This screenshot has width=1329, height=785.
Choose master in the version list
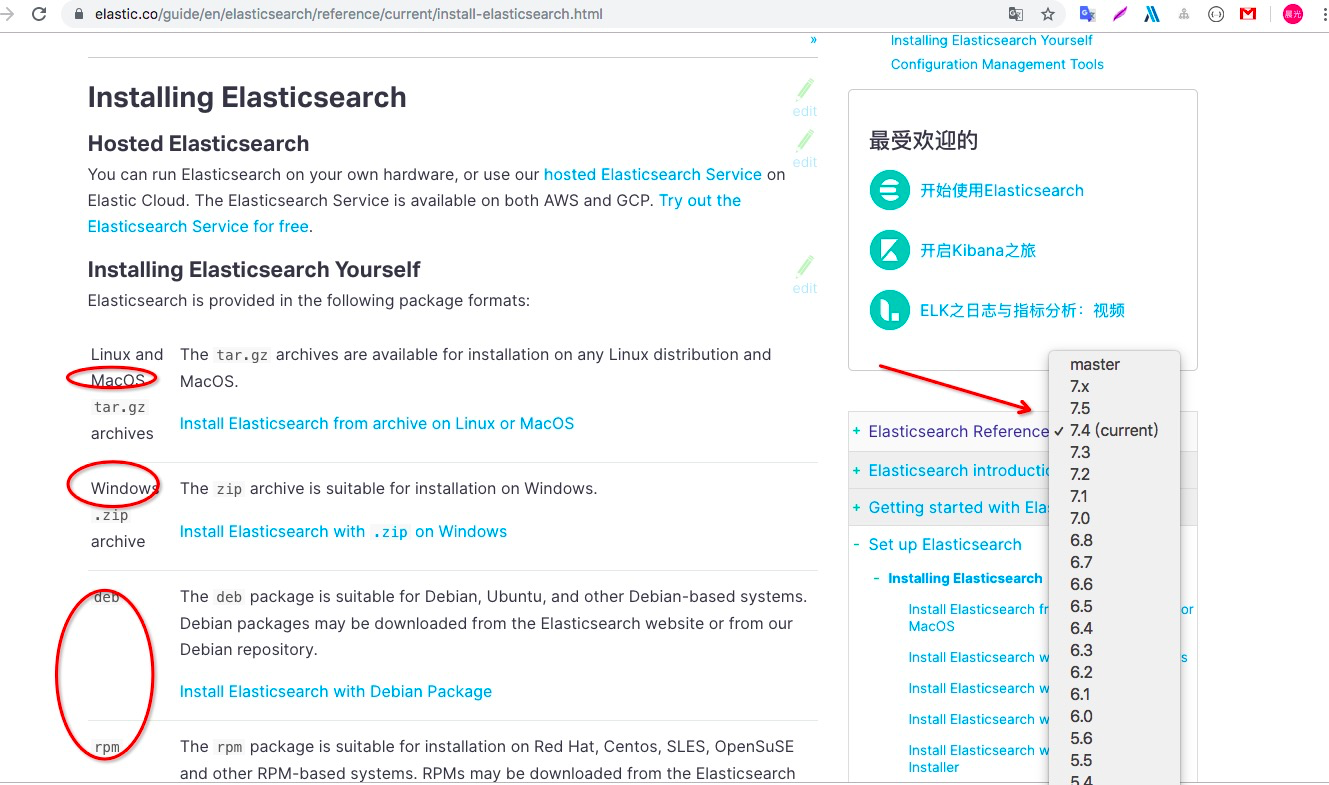(x=1093, y=364)
